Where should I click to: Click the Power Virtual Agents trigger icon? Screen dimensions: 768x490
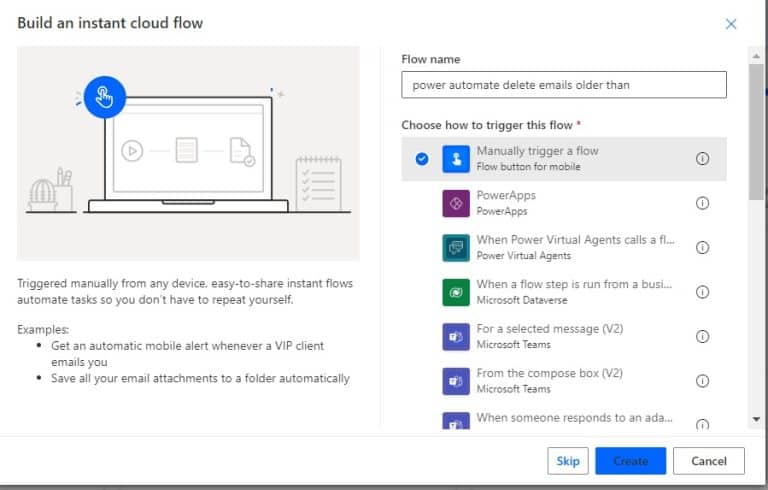[456, 248]
